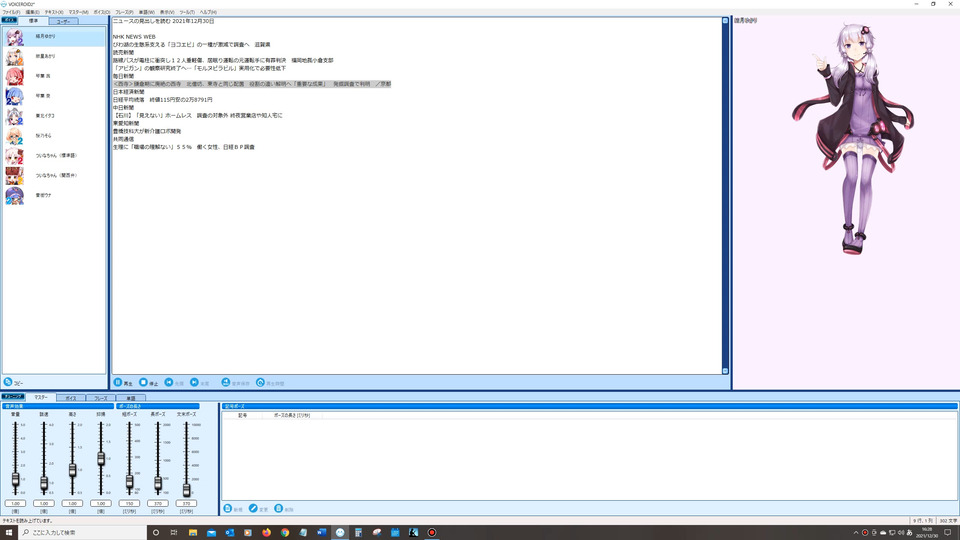This screenshot has width=960, height=540.
Task: Click the ポーズの長さ [ミリ秒] column header
Action: 292,416
